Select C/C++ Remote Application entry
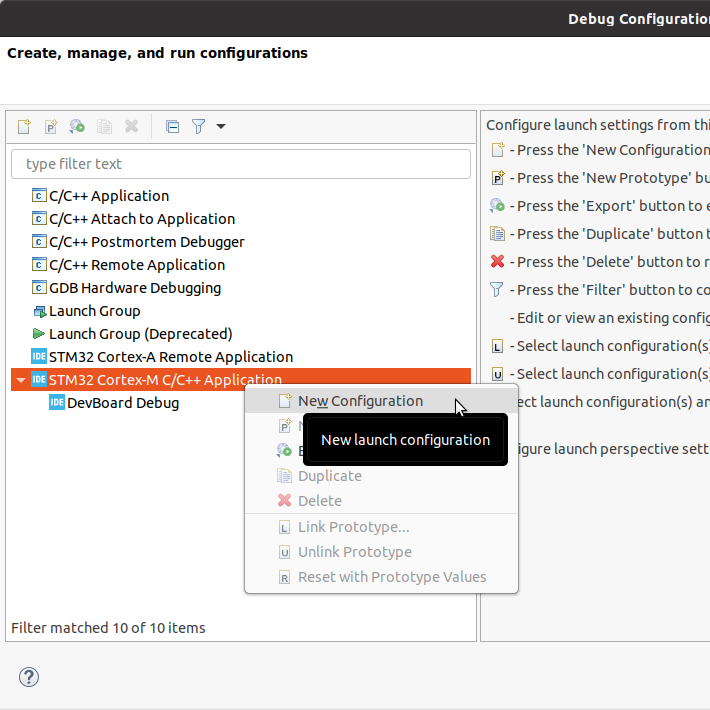This screenshot has width=710, height=710. 137,265
